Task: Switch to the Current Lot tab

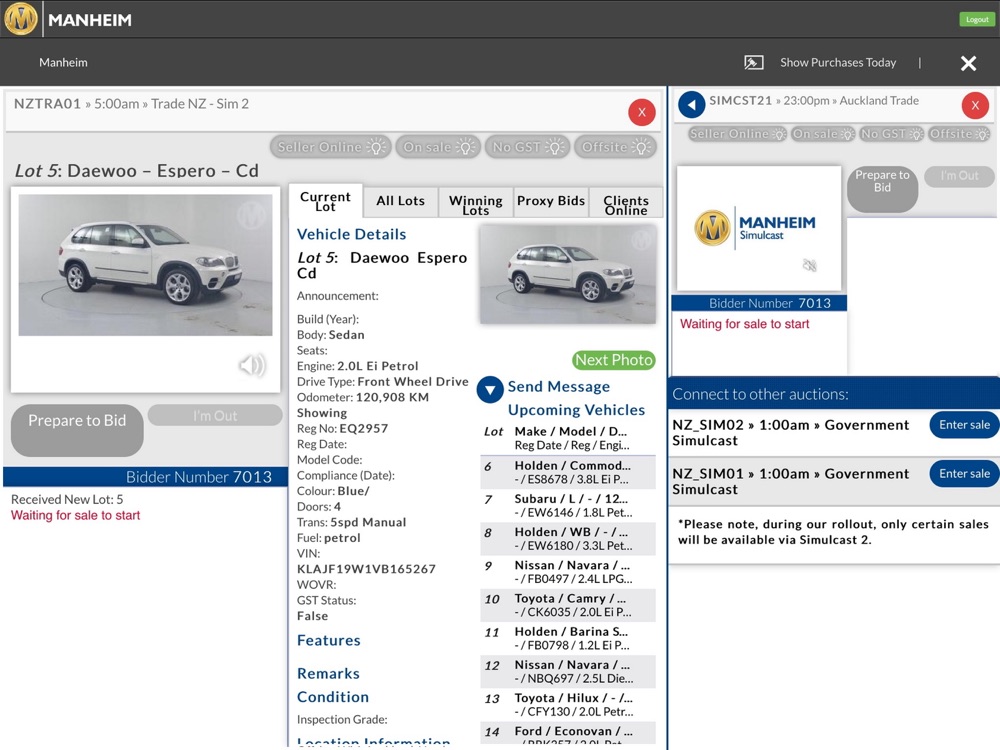Action: (325, 201)
